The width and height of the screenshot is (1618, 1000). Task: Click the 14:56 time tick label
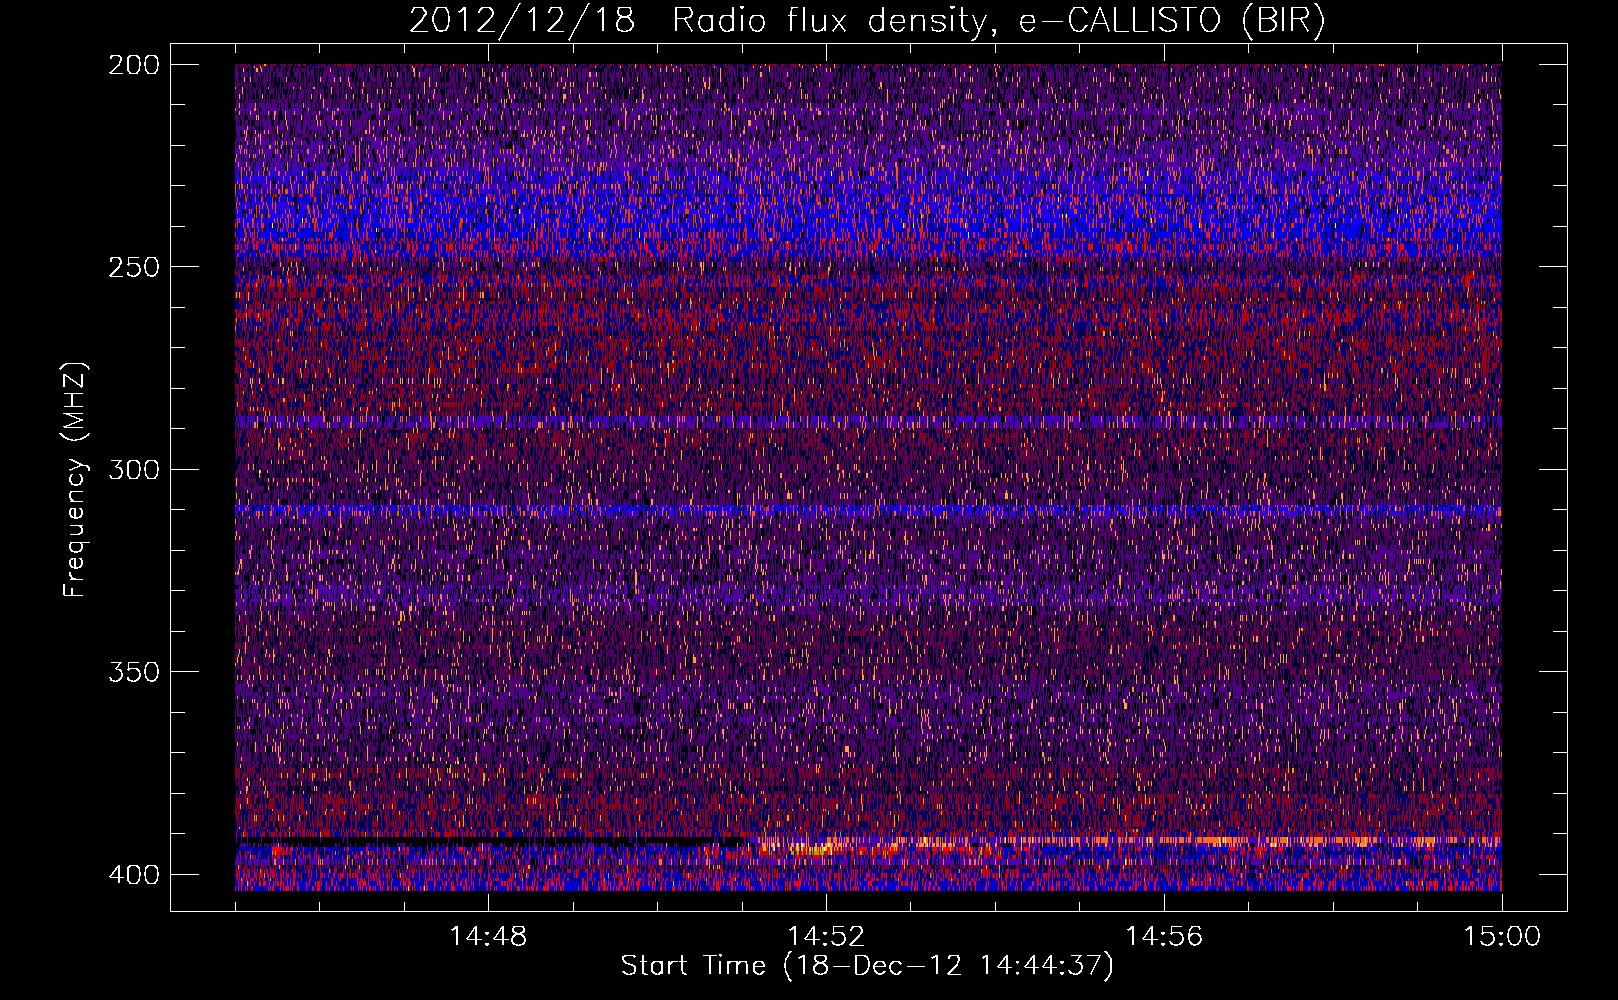click(x=1164, y=936)
